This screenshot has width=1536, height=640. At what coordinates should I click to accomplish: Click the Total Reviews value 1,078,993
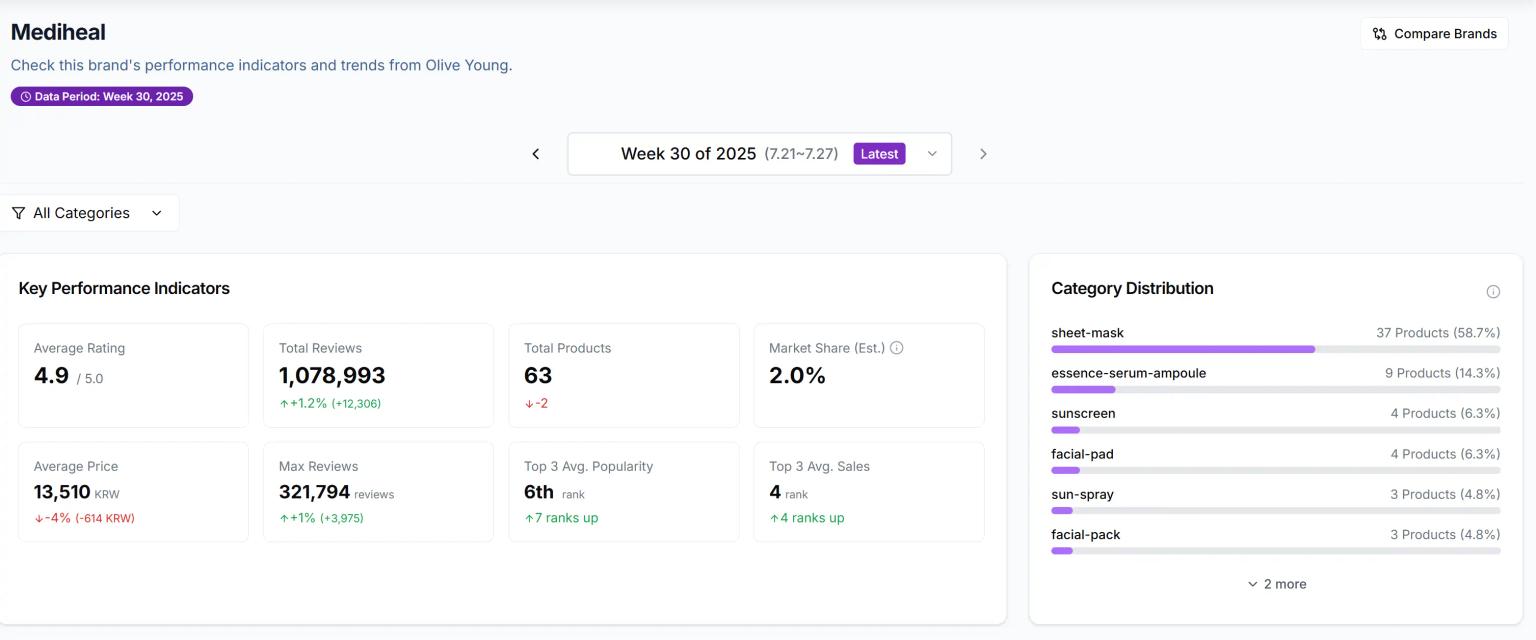332,376
